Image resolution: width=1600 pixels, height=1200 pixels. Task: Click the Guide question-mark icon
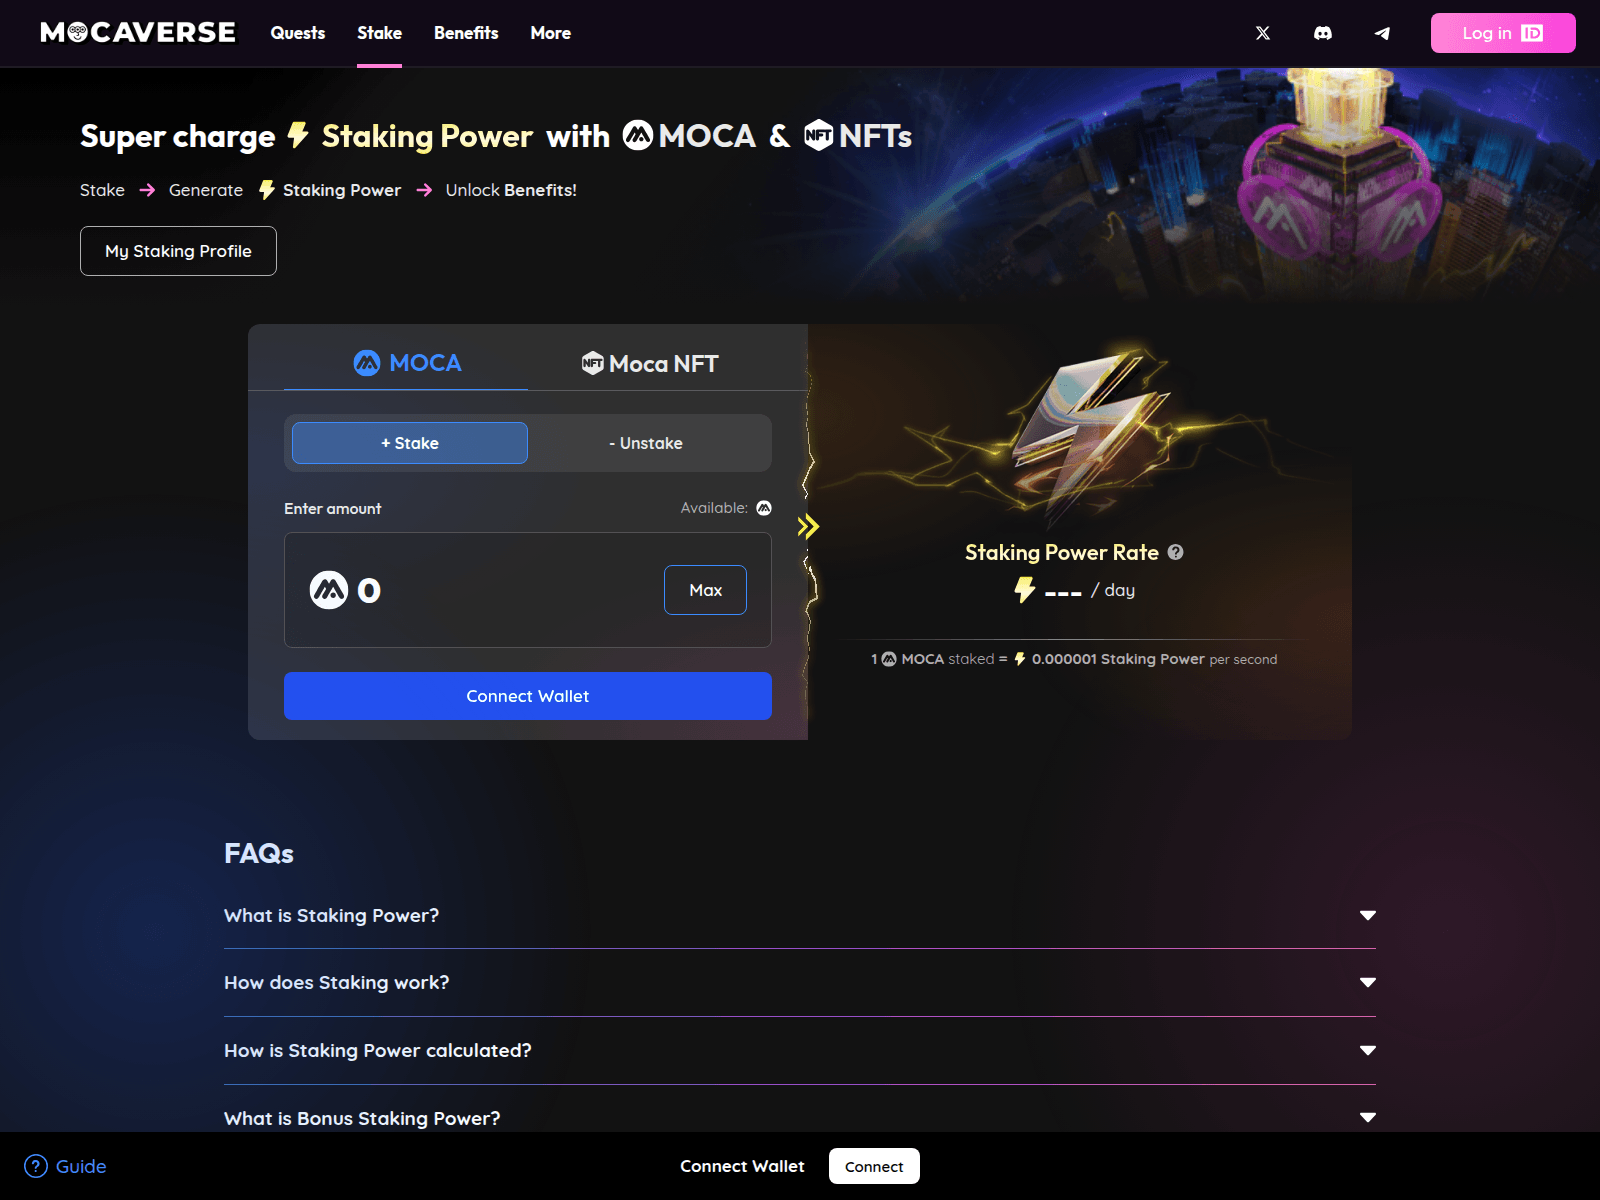(x=36, y=1166)
